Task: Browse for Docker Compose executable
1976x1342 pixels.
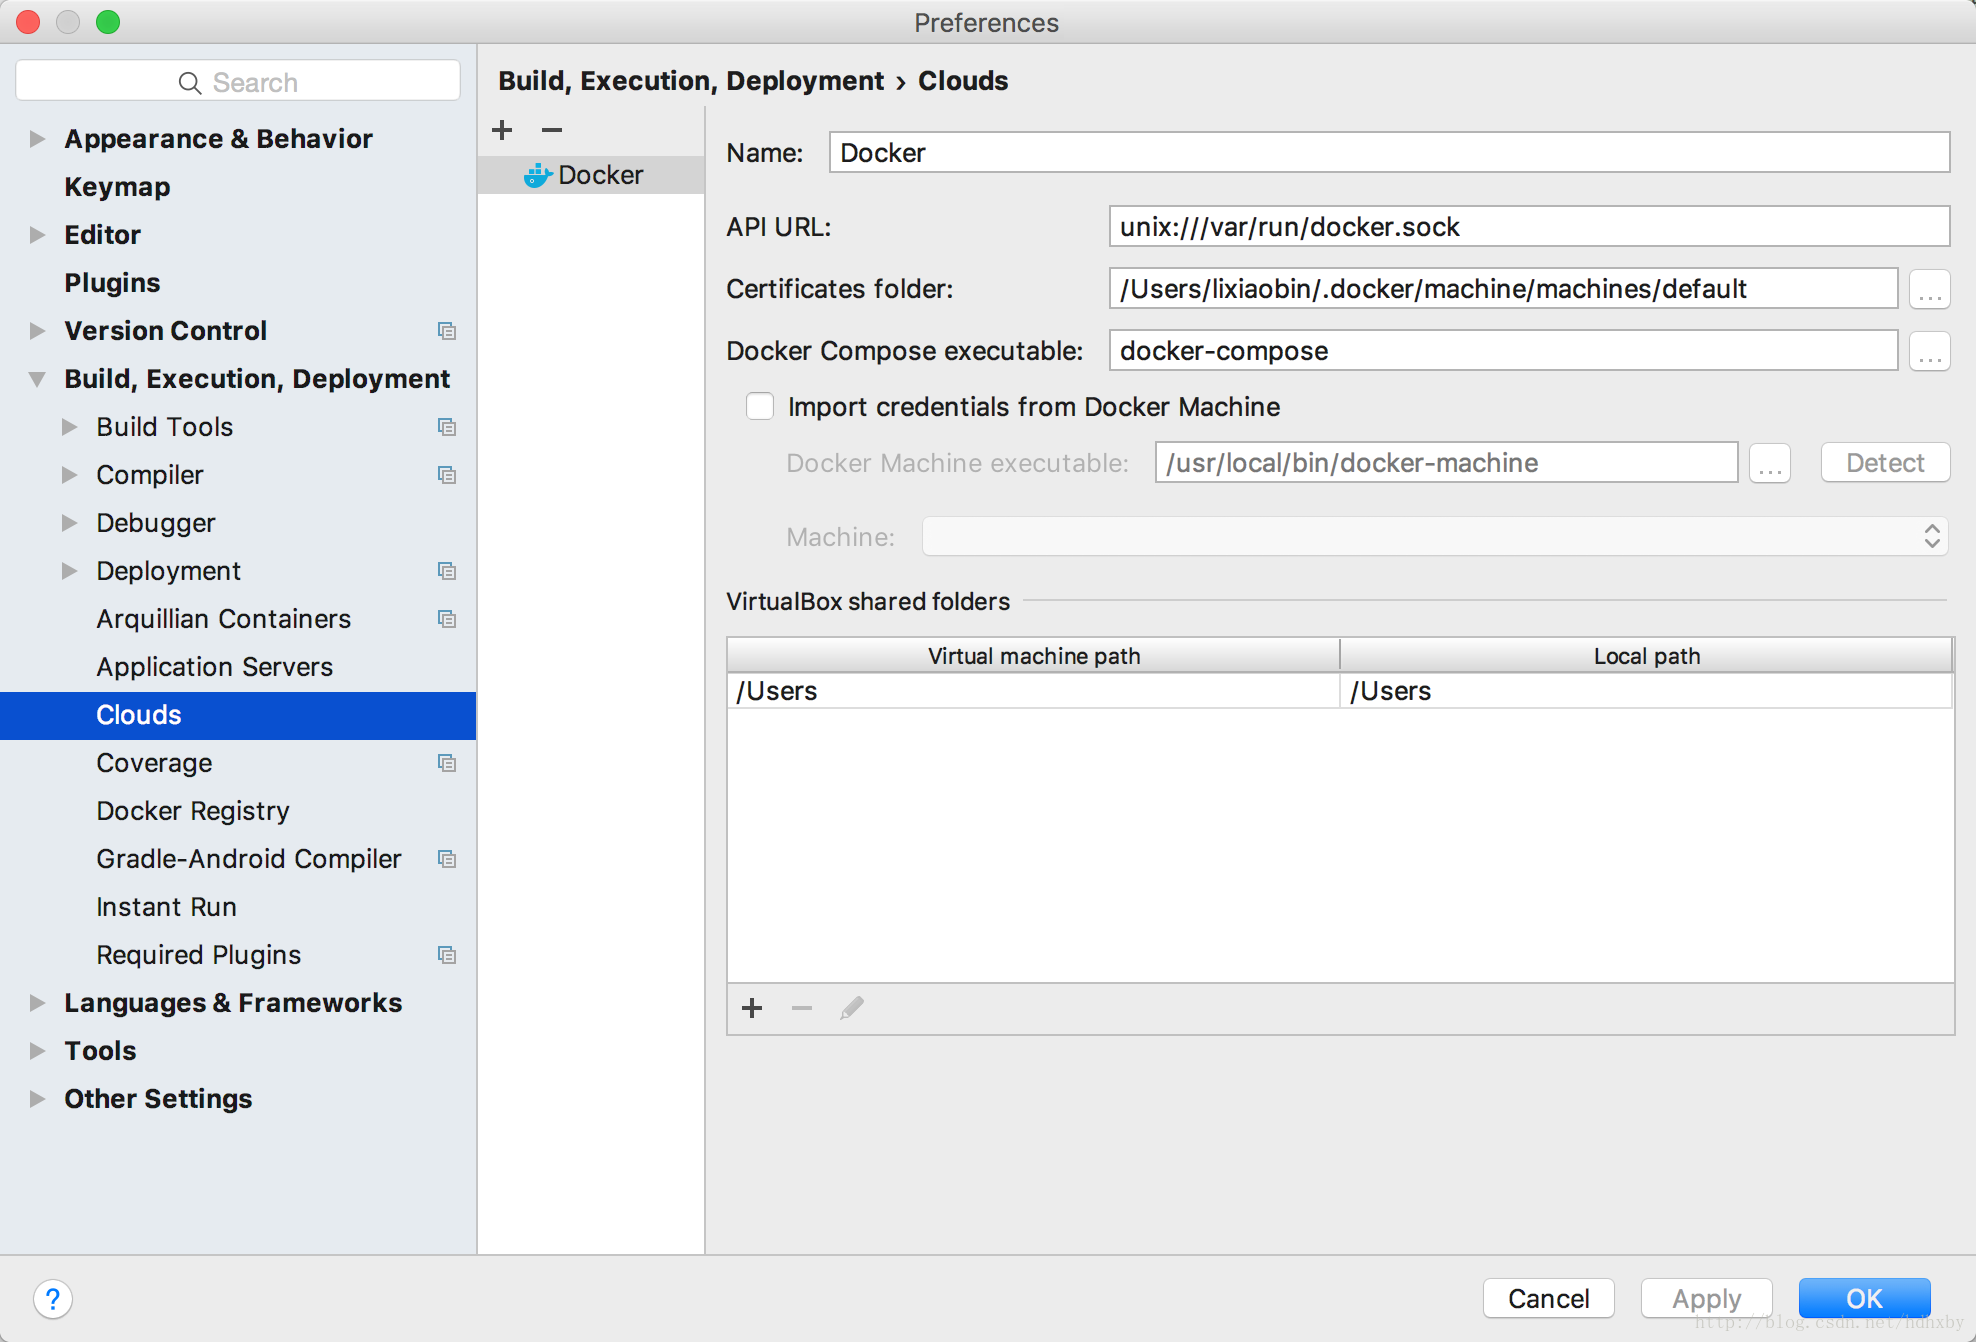Action: pyautogui.click(x=1930, y=352)
